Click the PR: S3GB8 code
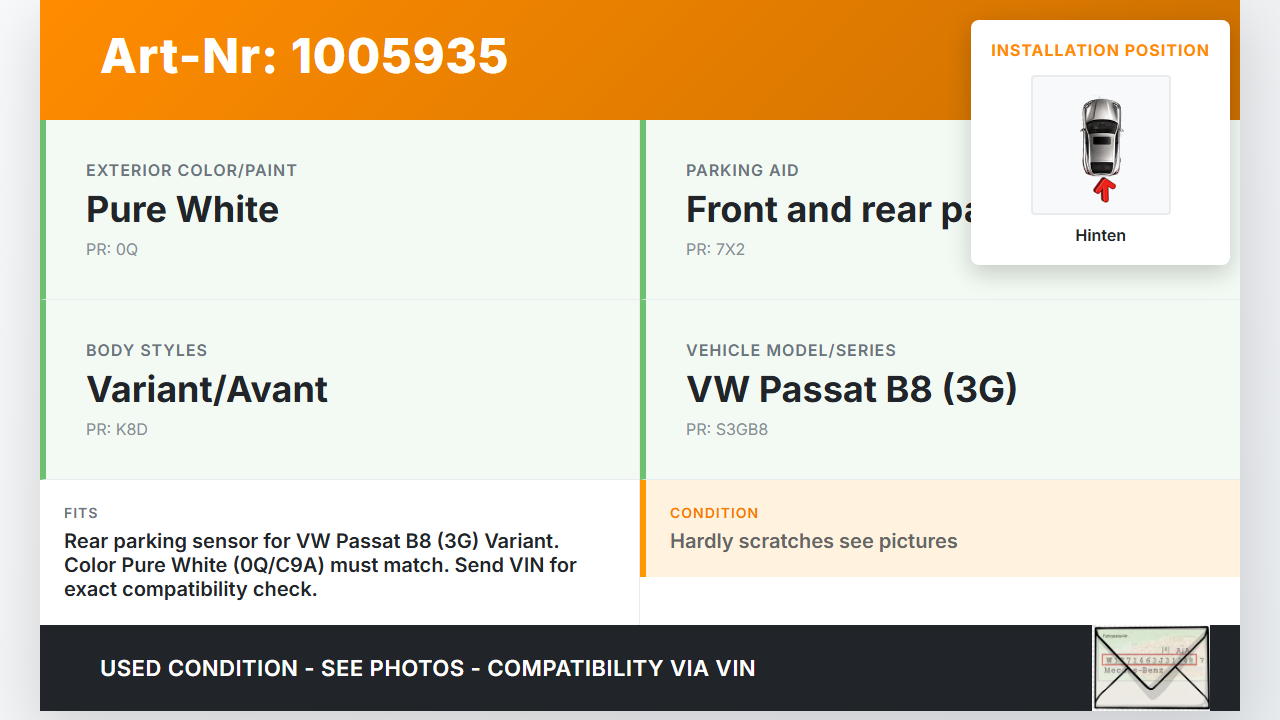Screen dimensions: 1280x720 tap(727, 430)
